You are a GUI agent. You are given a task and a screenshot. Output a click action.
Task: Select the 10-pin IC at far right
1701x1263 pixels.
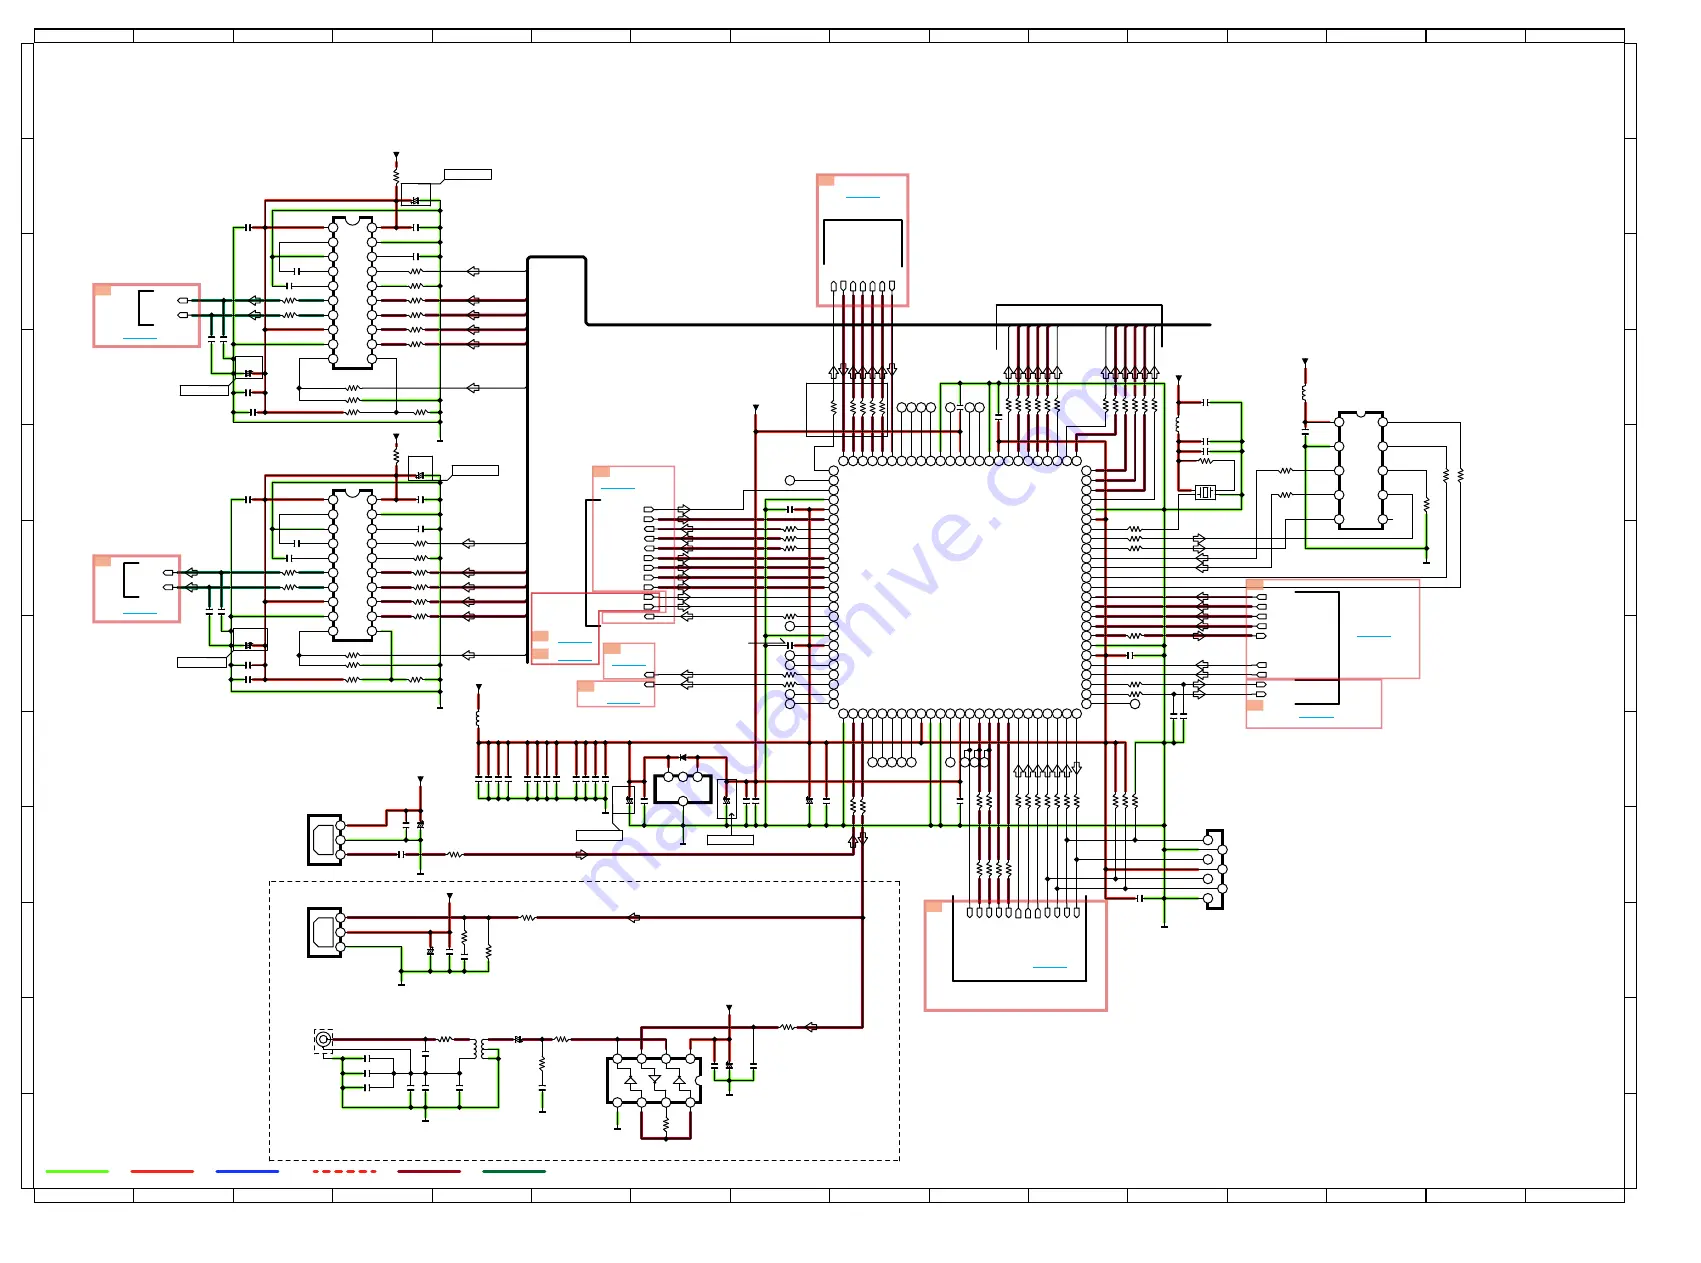coord(1361,470)
